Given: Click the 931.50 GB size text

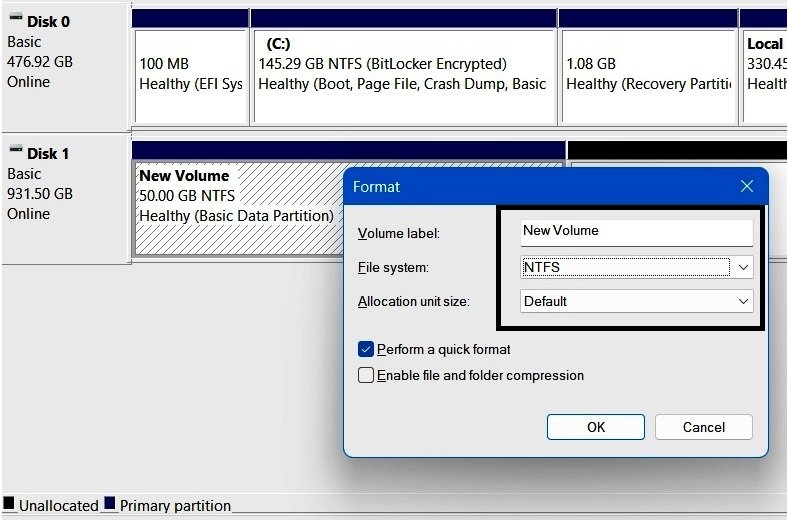Looking at the screenshot, I should click(x=40, y=194).
